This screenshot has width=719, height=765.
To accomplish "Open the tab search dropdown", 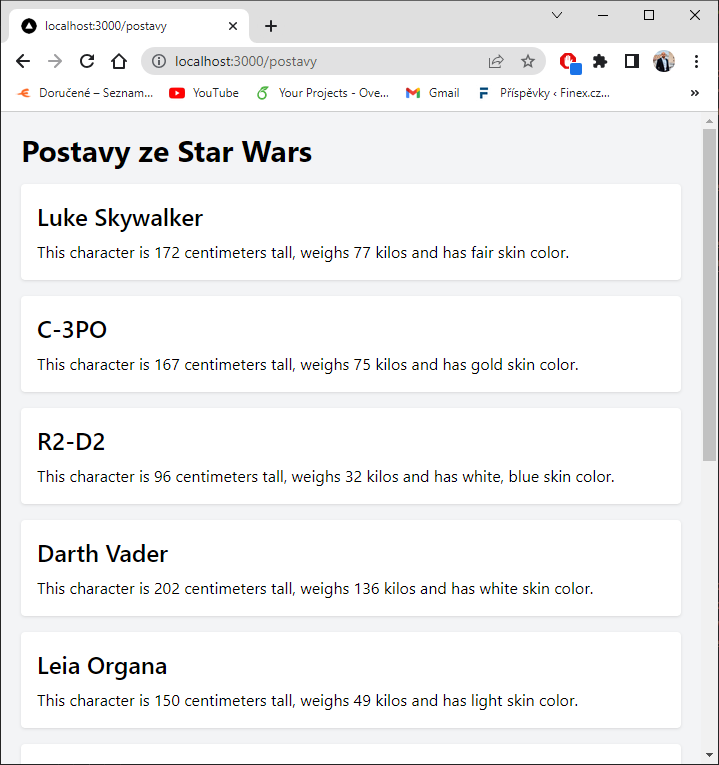I will coord(557,15).
